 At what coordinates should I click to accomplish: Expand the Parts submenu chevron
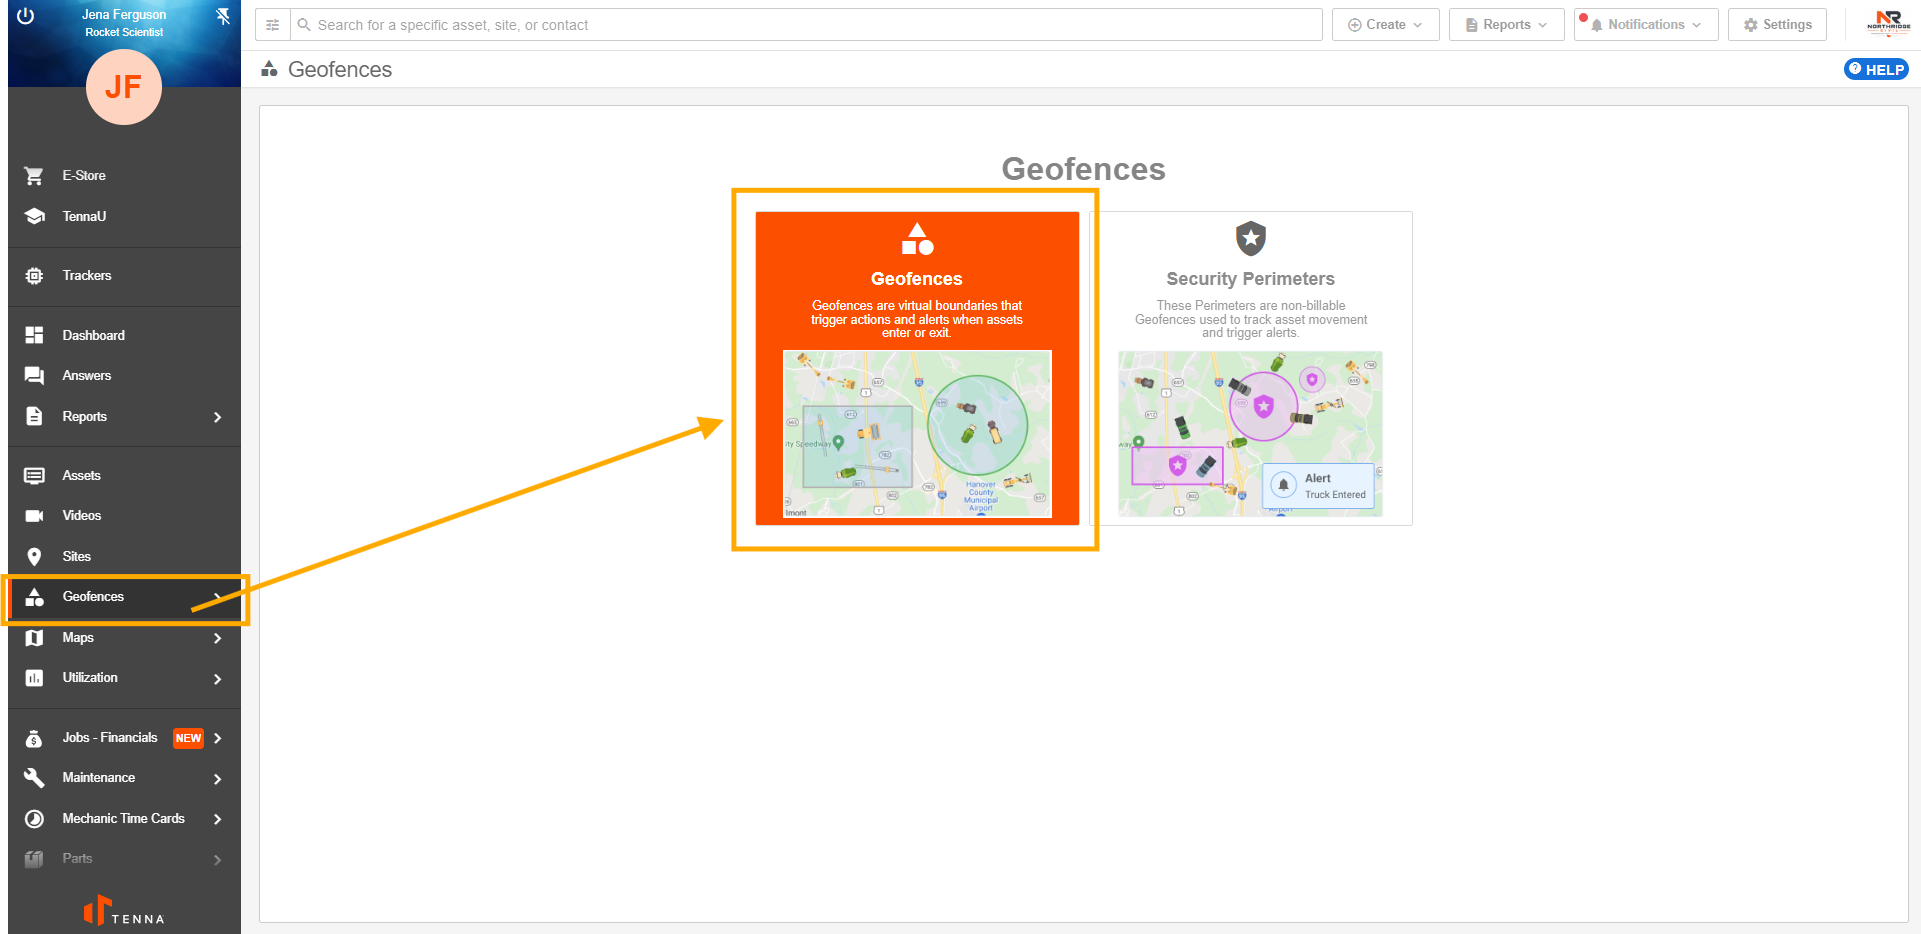[x=217, y=860]
